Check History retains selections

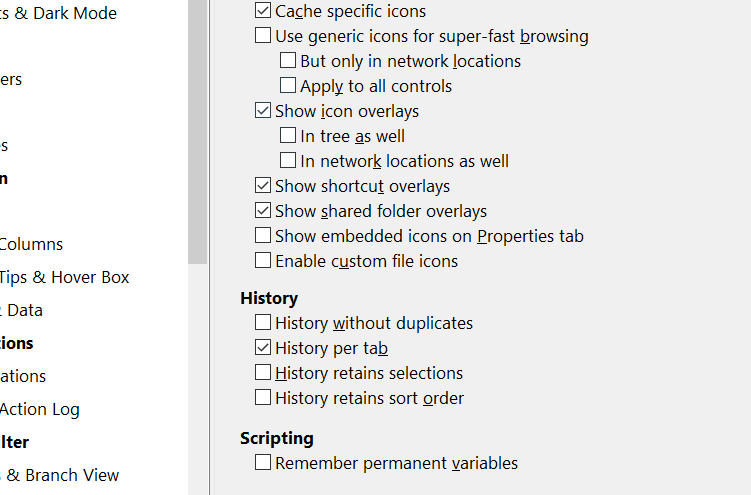click(x=263, y=374)
